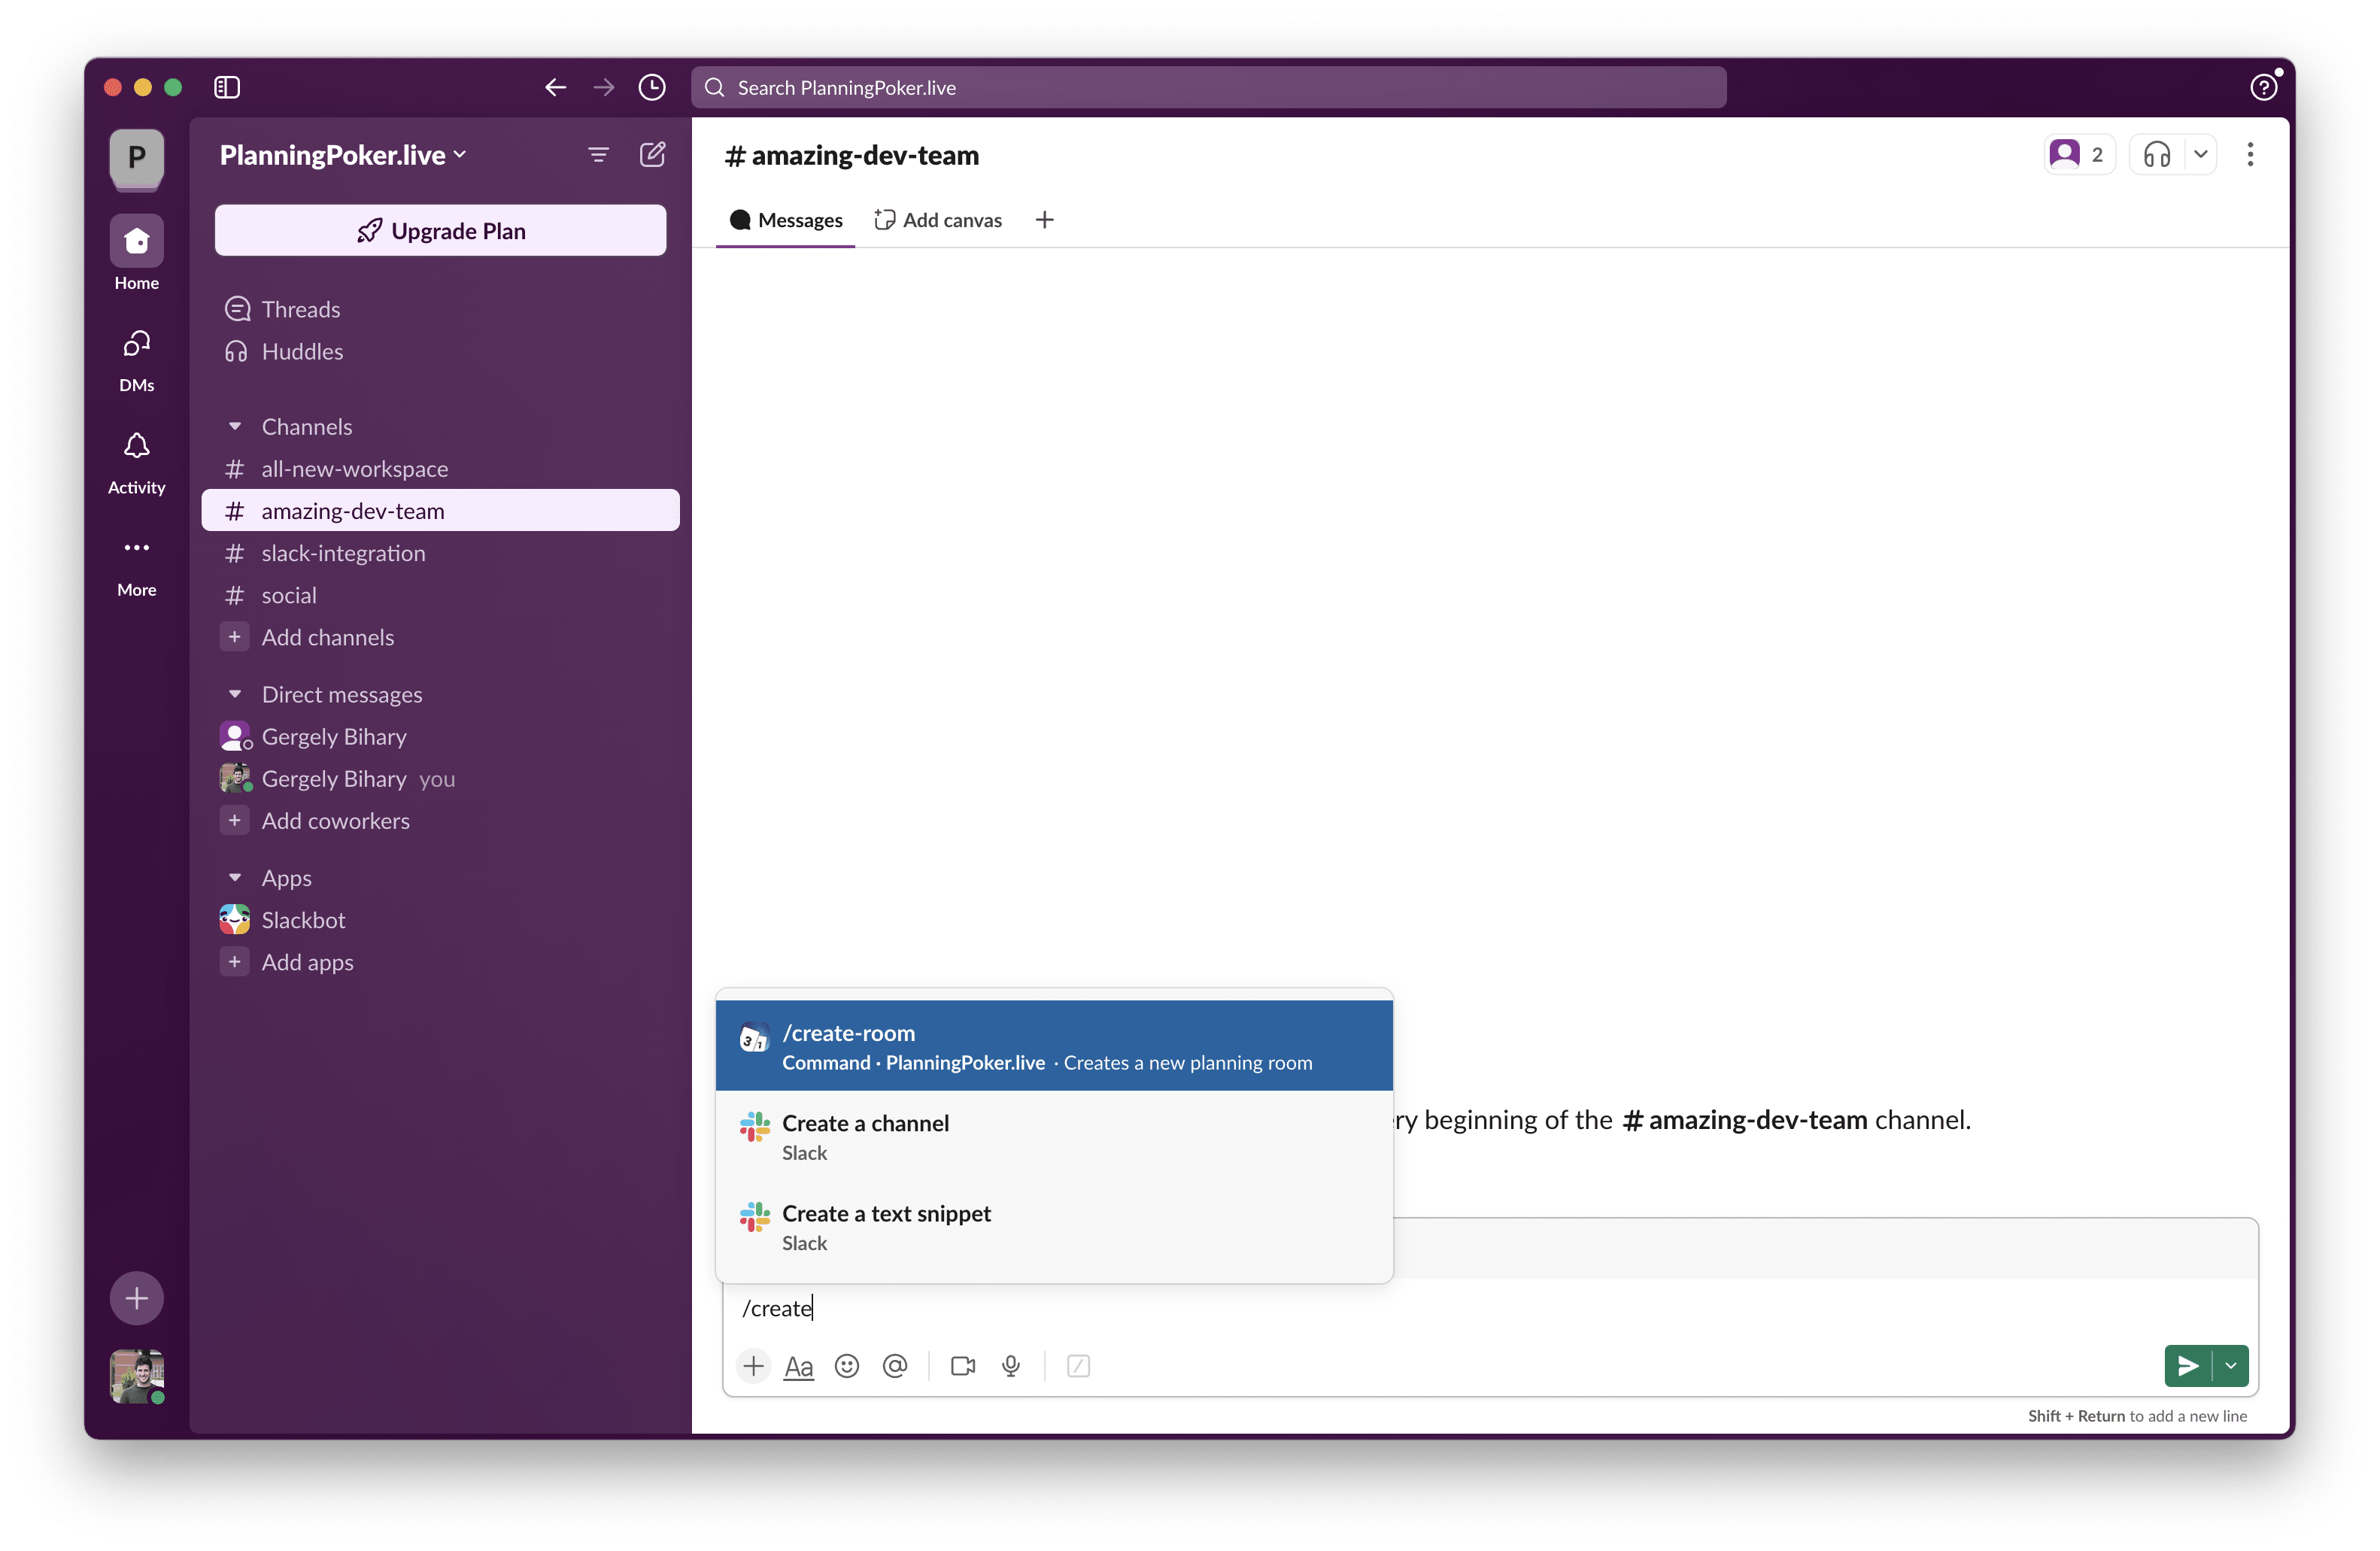Screen dimensions: 2380x1551
Task: Open your own DM Gergely Bihary you
Action: click(441, 778)
